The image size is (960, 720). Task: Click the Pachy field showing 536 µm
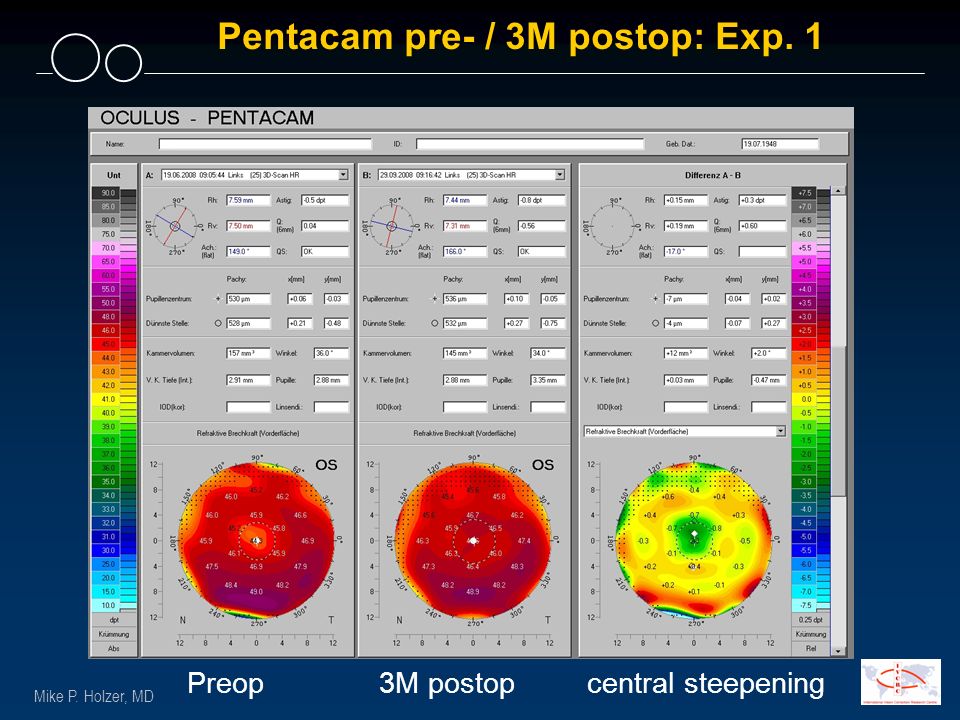(465, 299)
